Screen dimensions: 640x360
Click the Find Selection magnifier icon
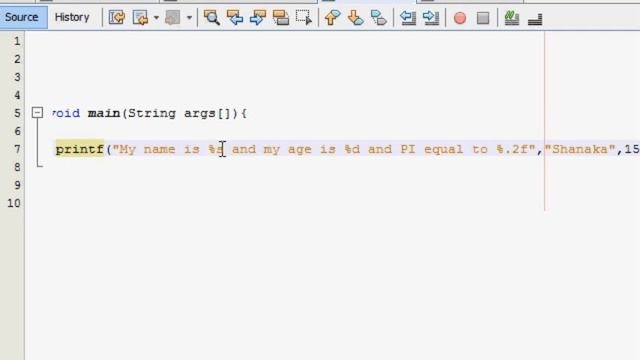point(211,18)
